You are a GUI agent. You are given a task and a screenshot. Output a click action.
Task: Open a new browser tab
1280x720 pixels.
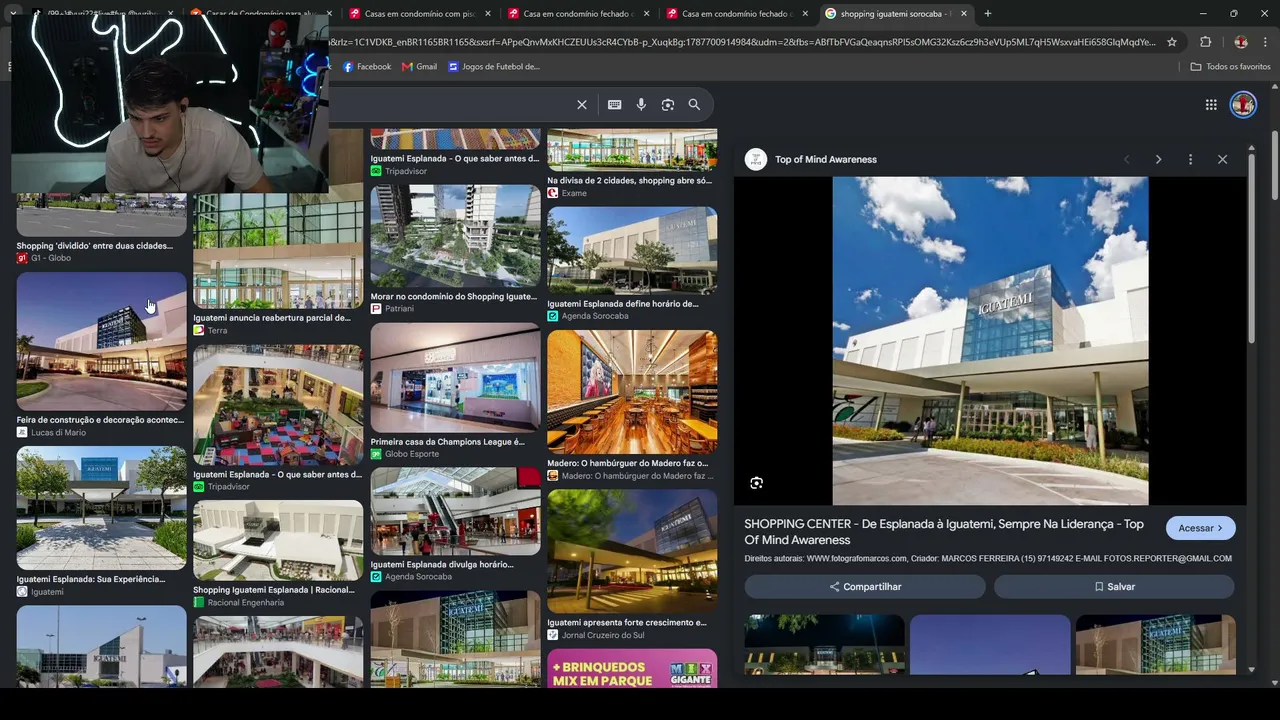tap(988, 14)
